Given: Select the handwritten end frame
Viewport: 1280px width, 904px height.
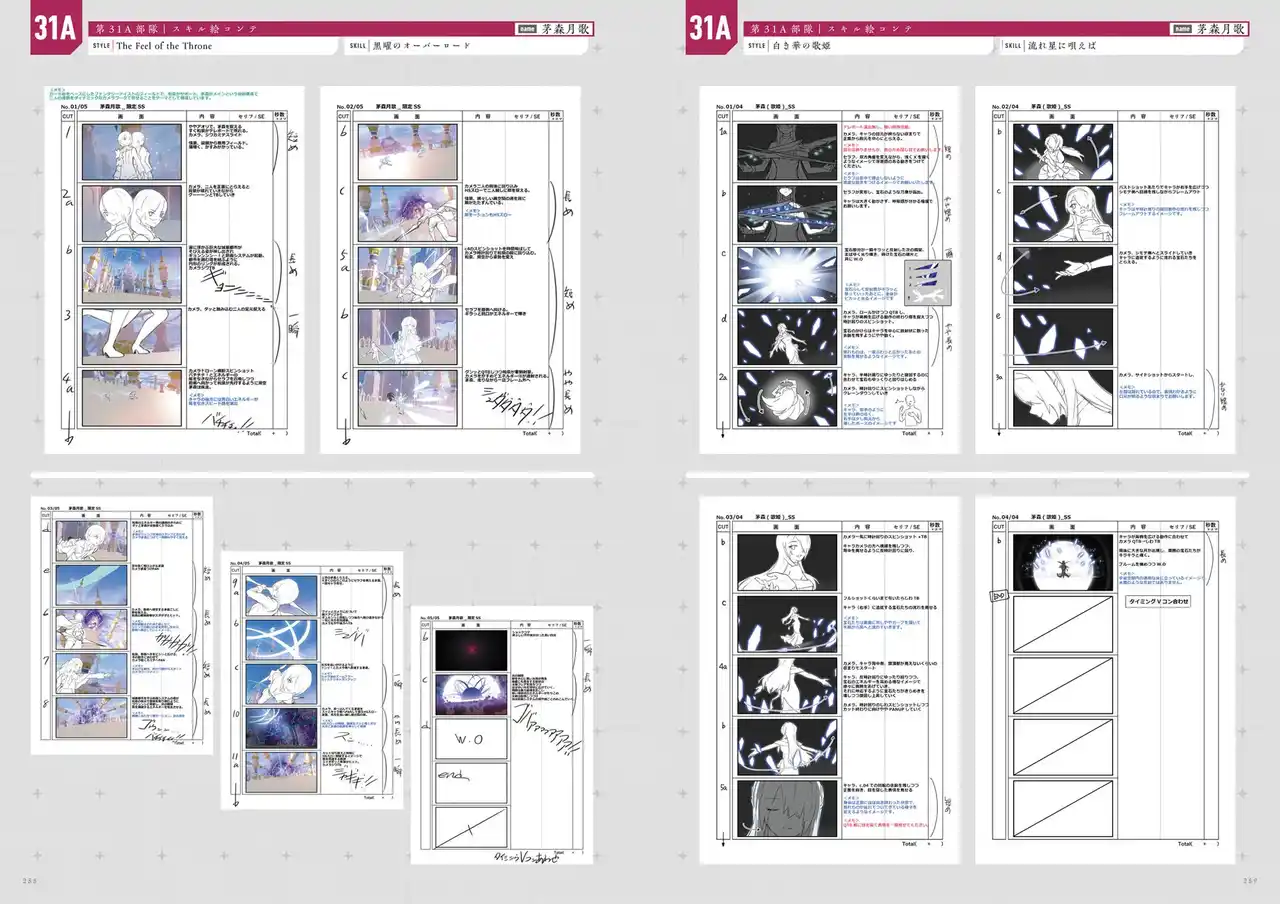Looking at the screenshot, I should [x=471, y=783].
